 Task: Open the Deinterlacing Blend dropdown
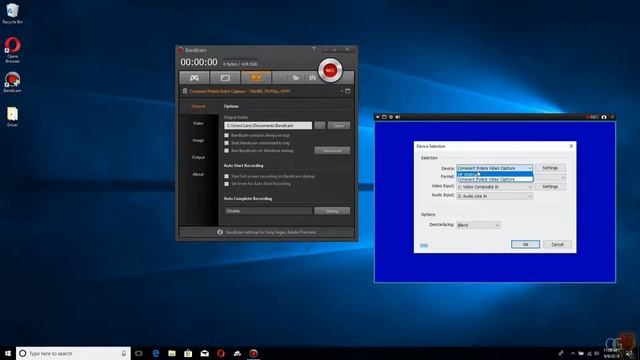[478, 225]
